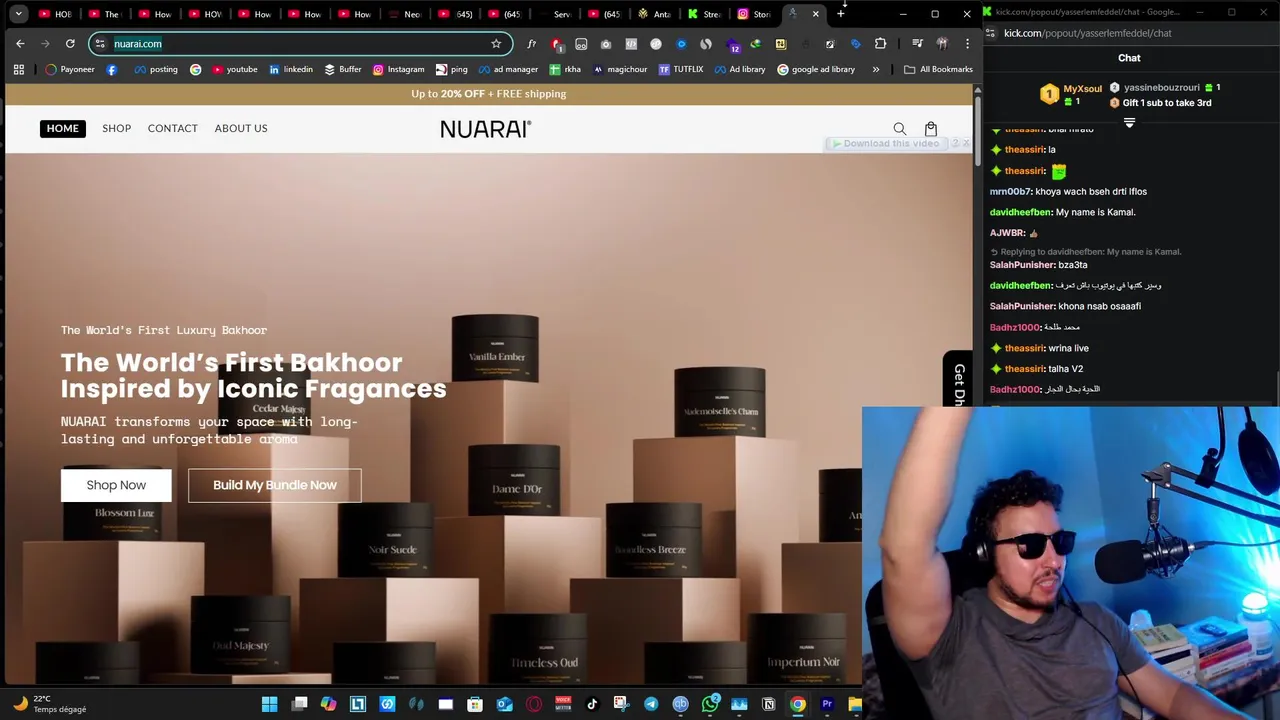Click the NUARAI logo

point(486,129)
